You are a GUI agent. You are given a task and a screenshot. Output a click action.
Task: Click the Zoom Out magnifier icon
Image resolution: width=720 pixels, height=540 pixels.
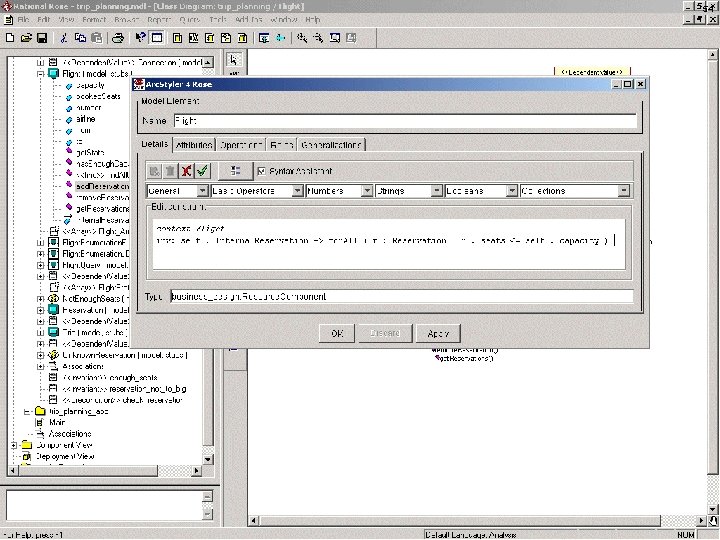[318, 38]
